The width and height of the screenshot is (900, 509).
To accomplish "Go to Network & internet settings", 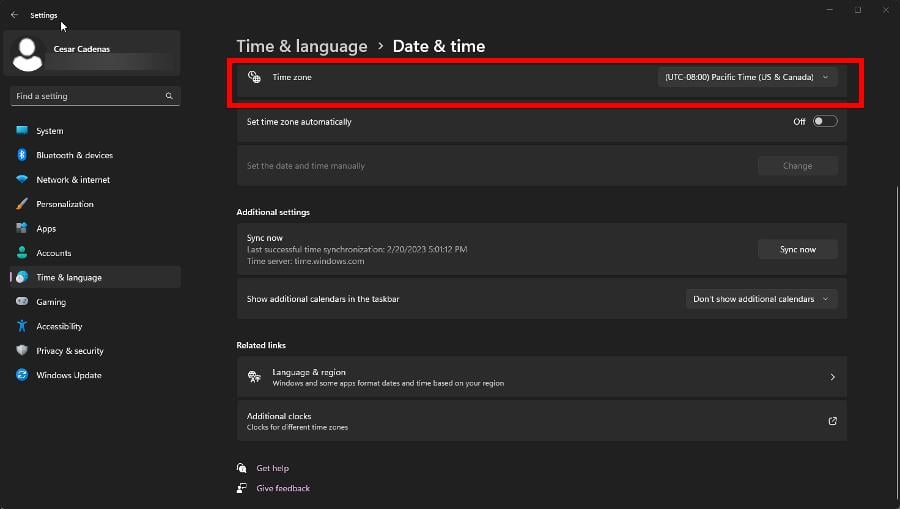I will point(73,180).
